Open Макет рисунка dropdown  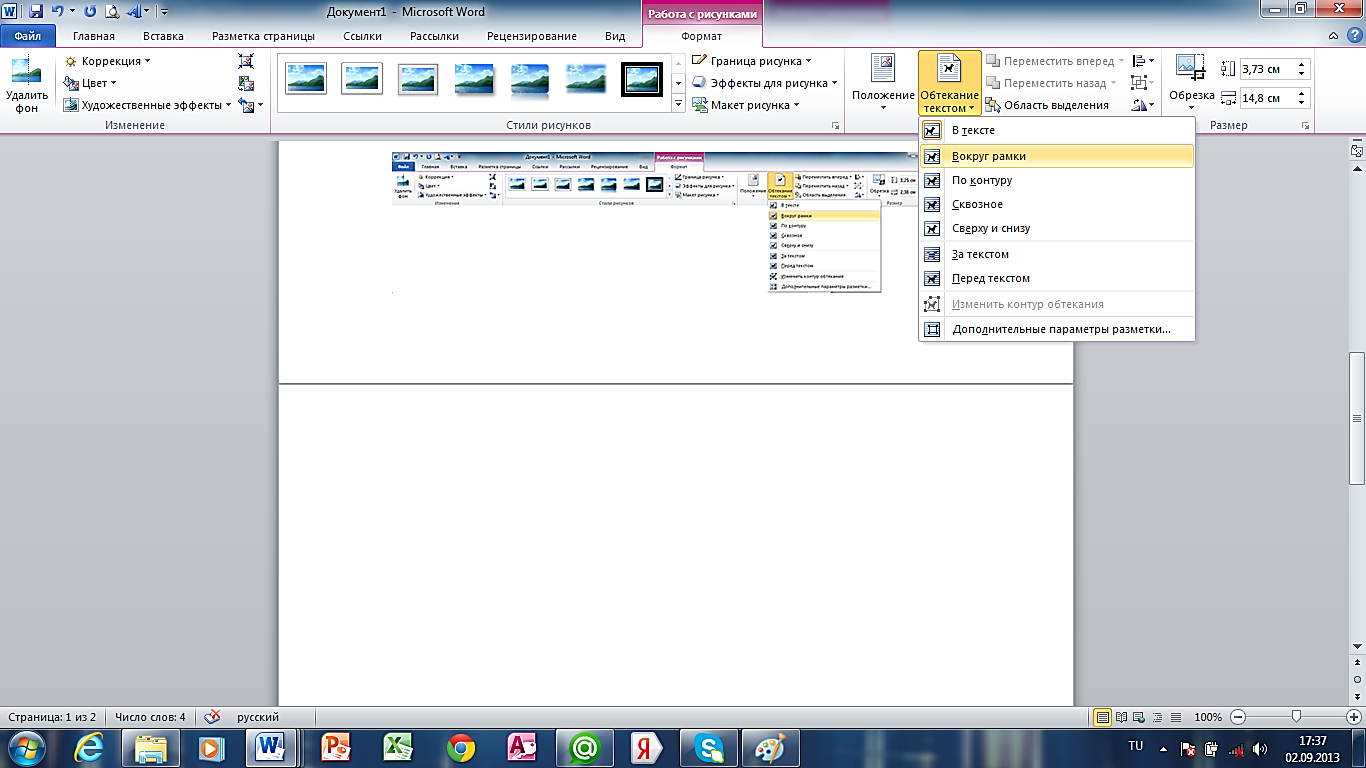(745, 105)
